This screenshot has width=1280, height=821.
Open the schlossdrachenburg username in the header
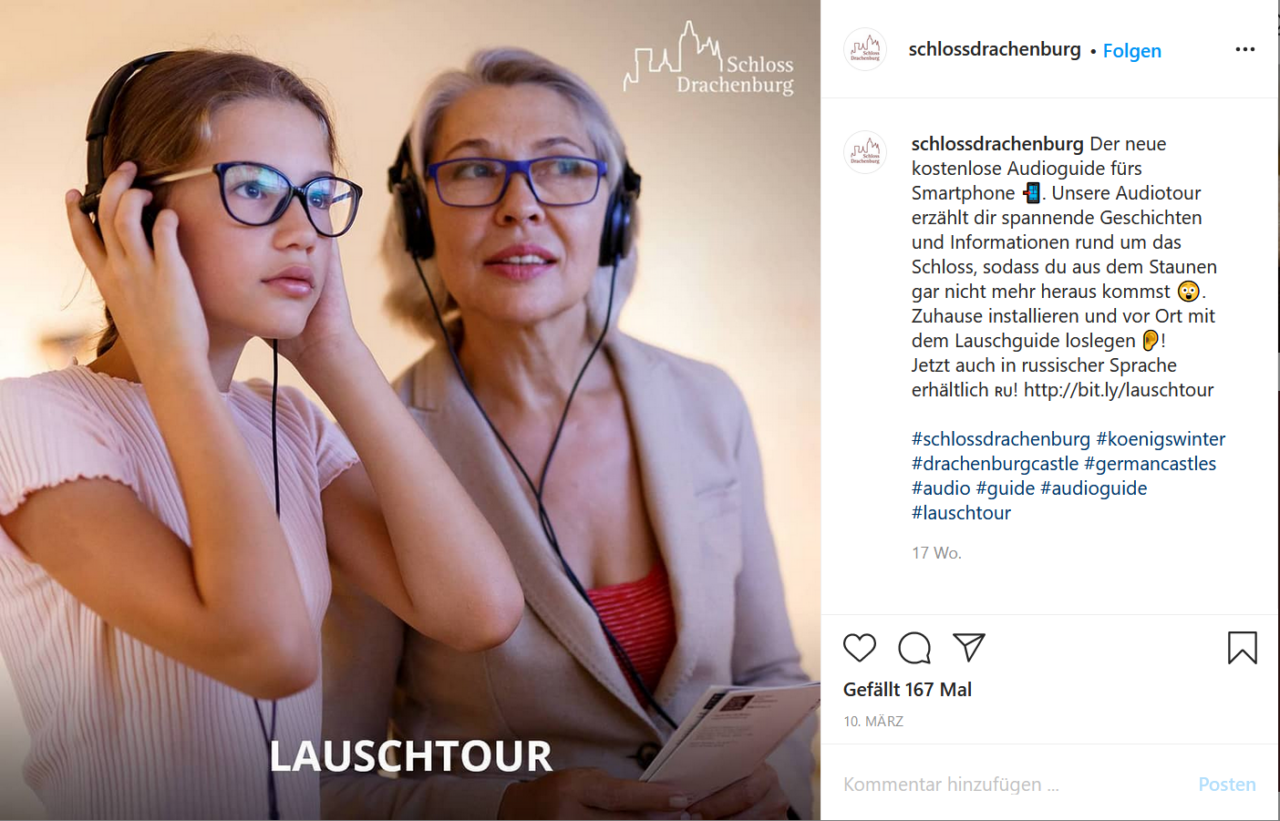point(995,49)
